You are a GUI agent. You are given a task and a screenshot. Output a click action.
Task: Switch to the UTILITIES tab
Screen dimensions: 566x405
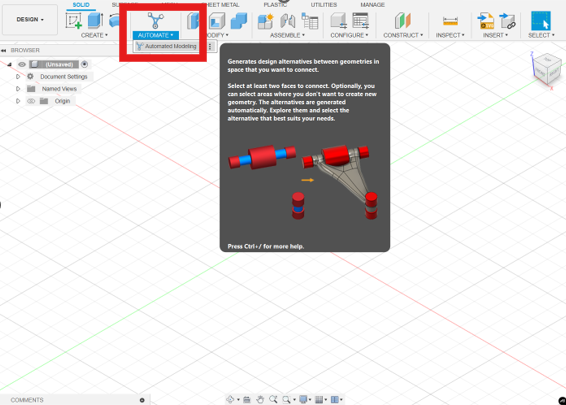point(324,5)
